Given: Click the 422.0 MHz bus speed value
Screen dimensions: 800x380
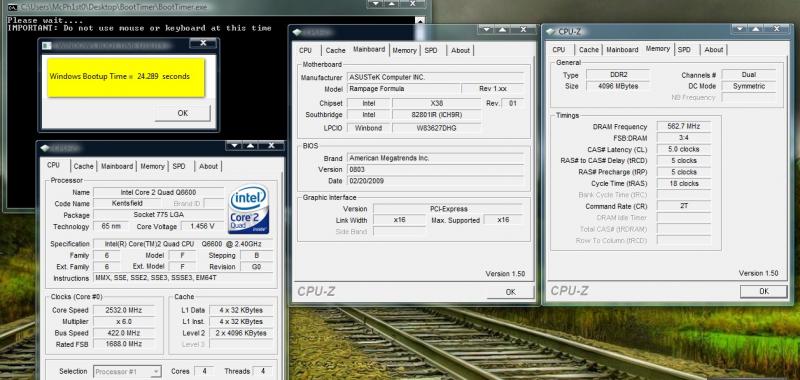Looking at the screenshot, I should [x=124, y=333].
